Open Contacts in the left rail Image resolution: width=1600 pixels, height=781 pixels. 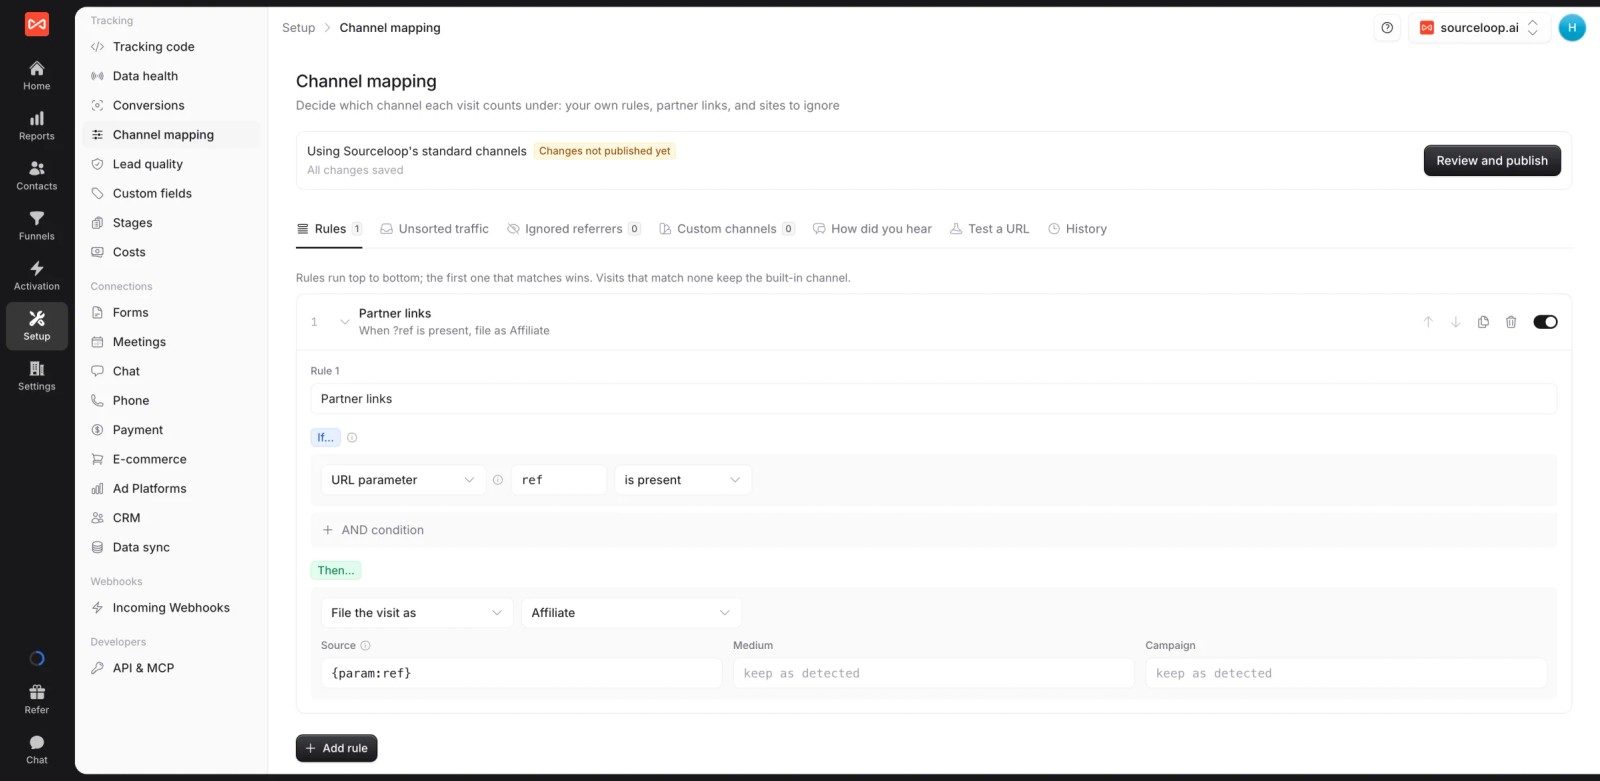point(37,176)
